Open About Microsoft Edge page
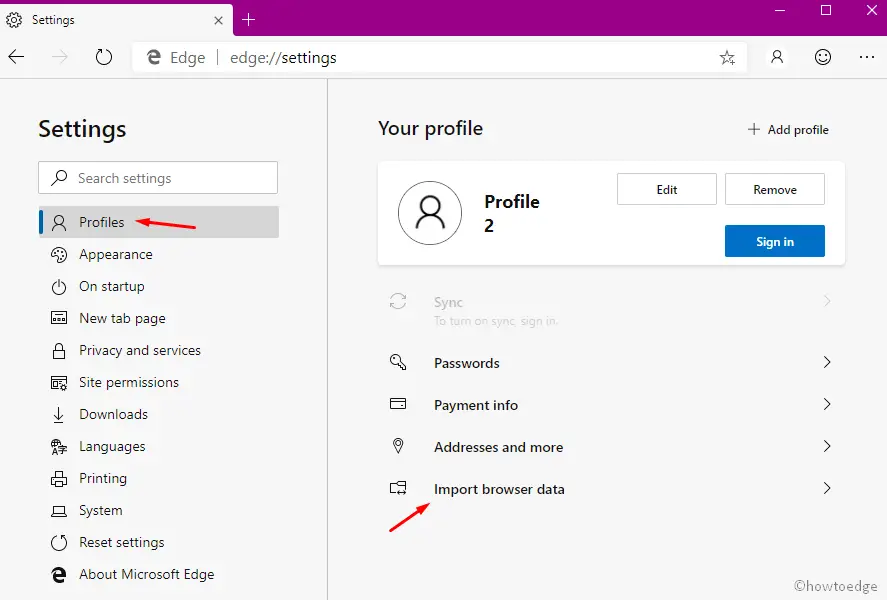This screenshot has height=600, width=887. [146, 575]
